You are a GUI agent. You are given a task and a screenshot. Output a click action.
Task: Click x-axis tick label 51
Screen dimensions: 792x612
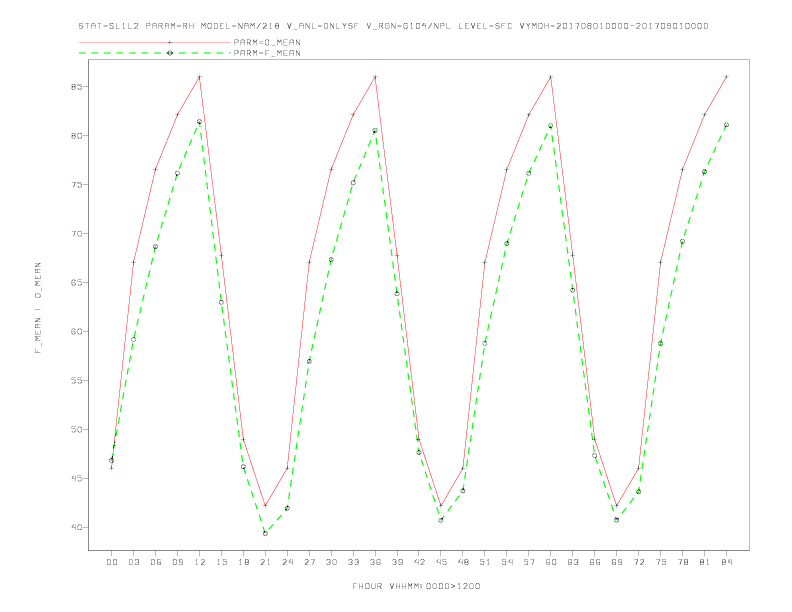click(x=485, y=562)
